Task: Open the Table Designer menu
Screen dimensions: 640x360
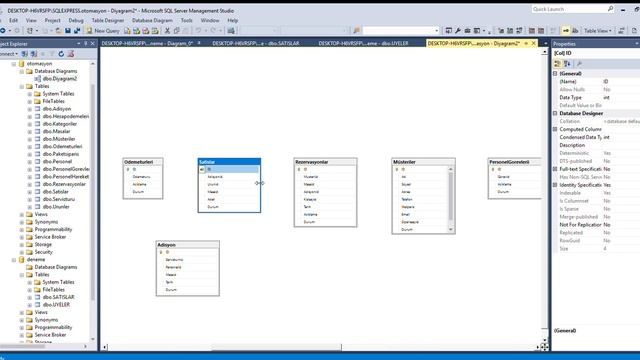Action: tap(108, 20)
